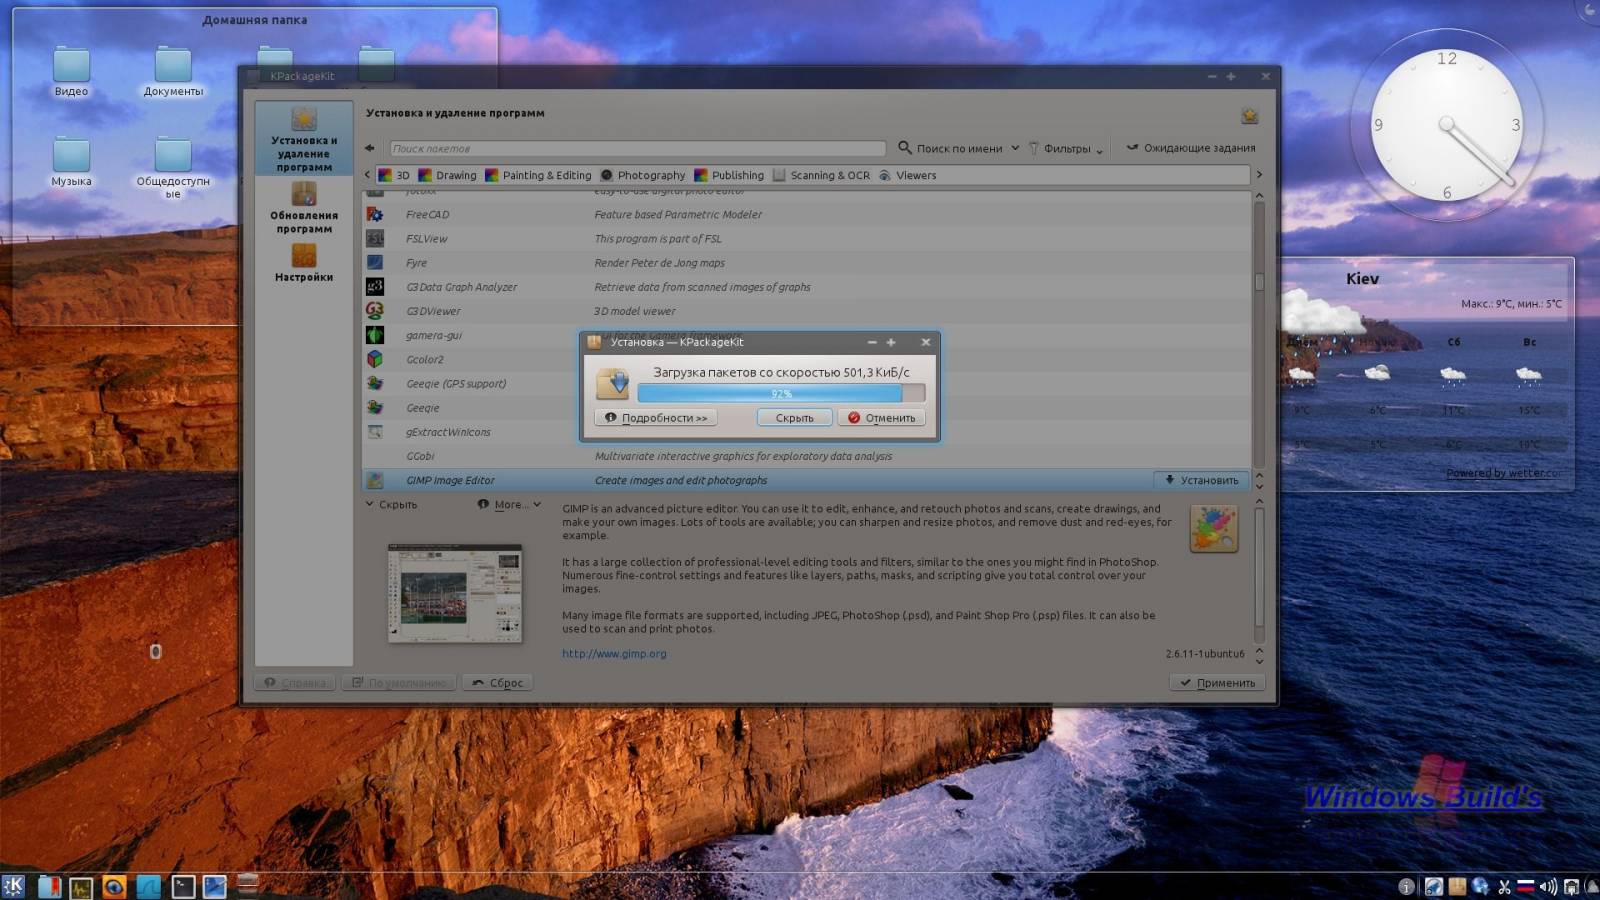The image size is (1600, 900).
Task: Expand Подробности in install dialog
Action: [x=656, y=418]
